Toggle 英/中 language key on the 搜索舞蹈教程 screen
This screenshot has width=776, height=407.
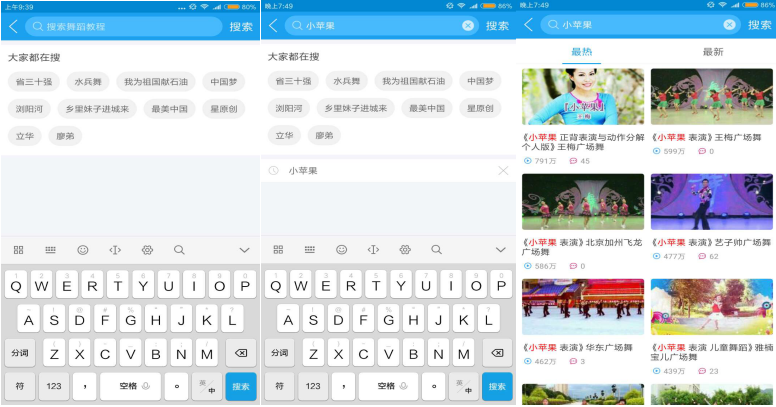207,386
